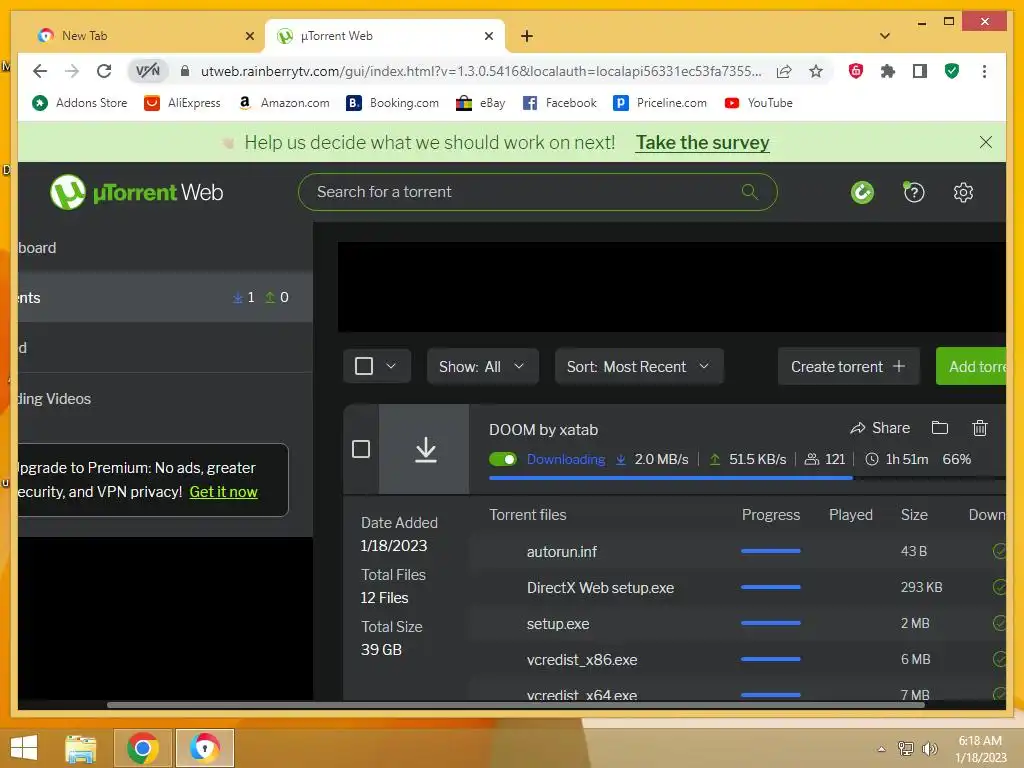
Task: Click the Progress column header
Action: pyautogui.click(x=771, y=515)
